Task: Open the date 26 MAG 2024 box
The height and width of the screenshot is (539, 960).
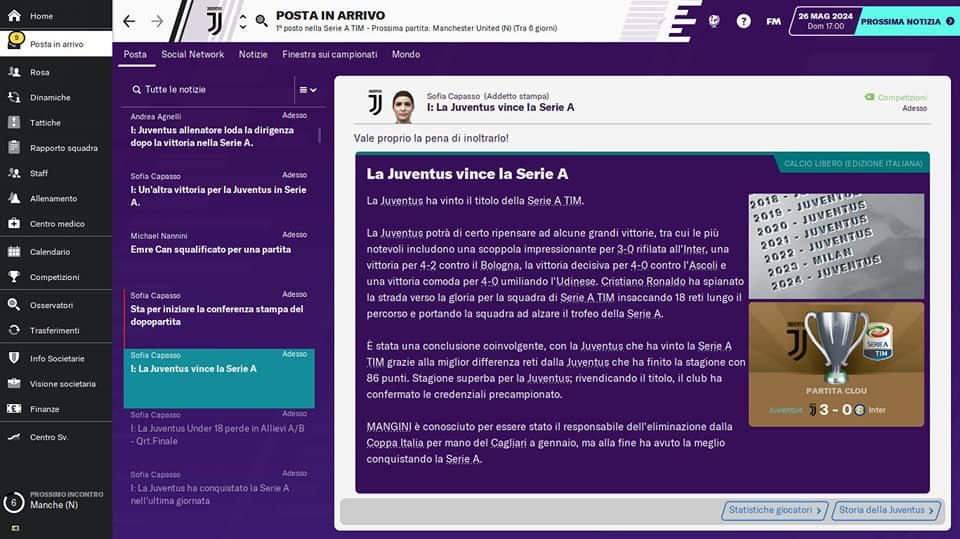Action: 825,21
